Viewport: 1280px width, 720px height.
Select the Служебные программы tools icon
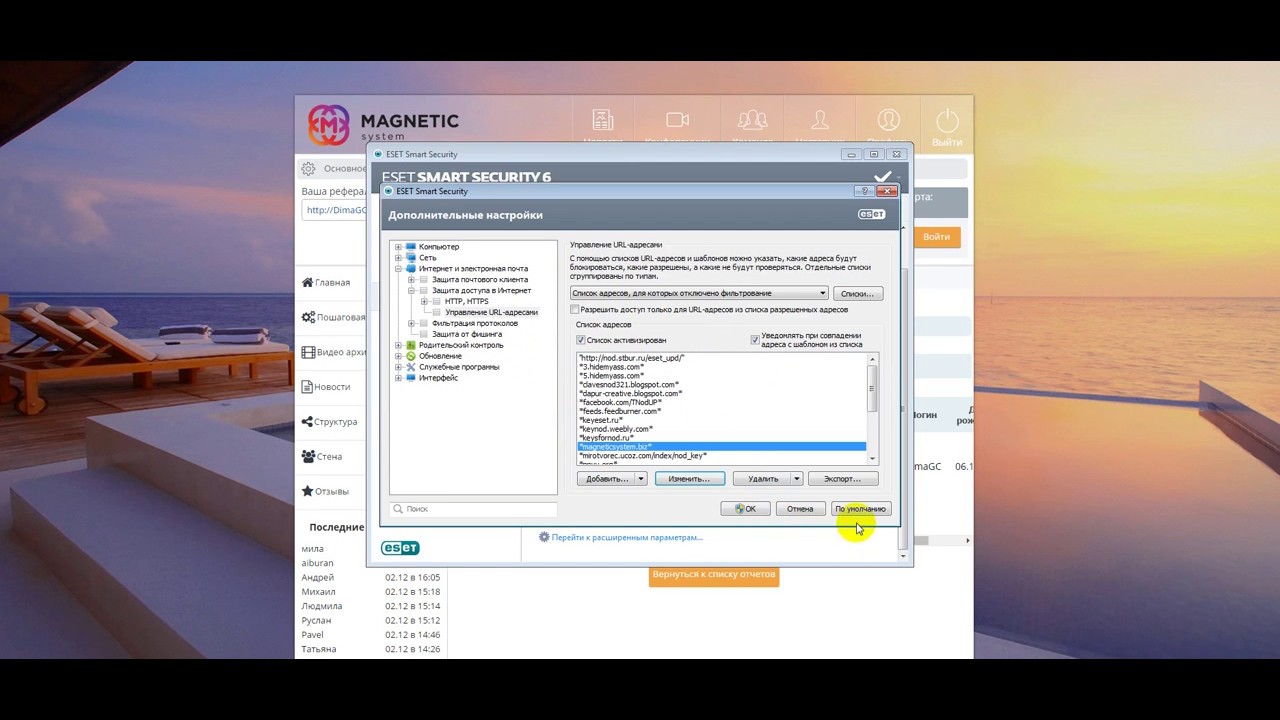[x=410, y=367]
